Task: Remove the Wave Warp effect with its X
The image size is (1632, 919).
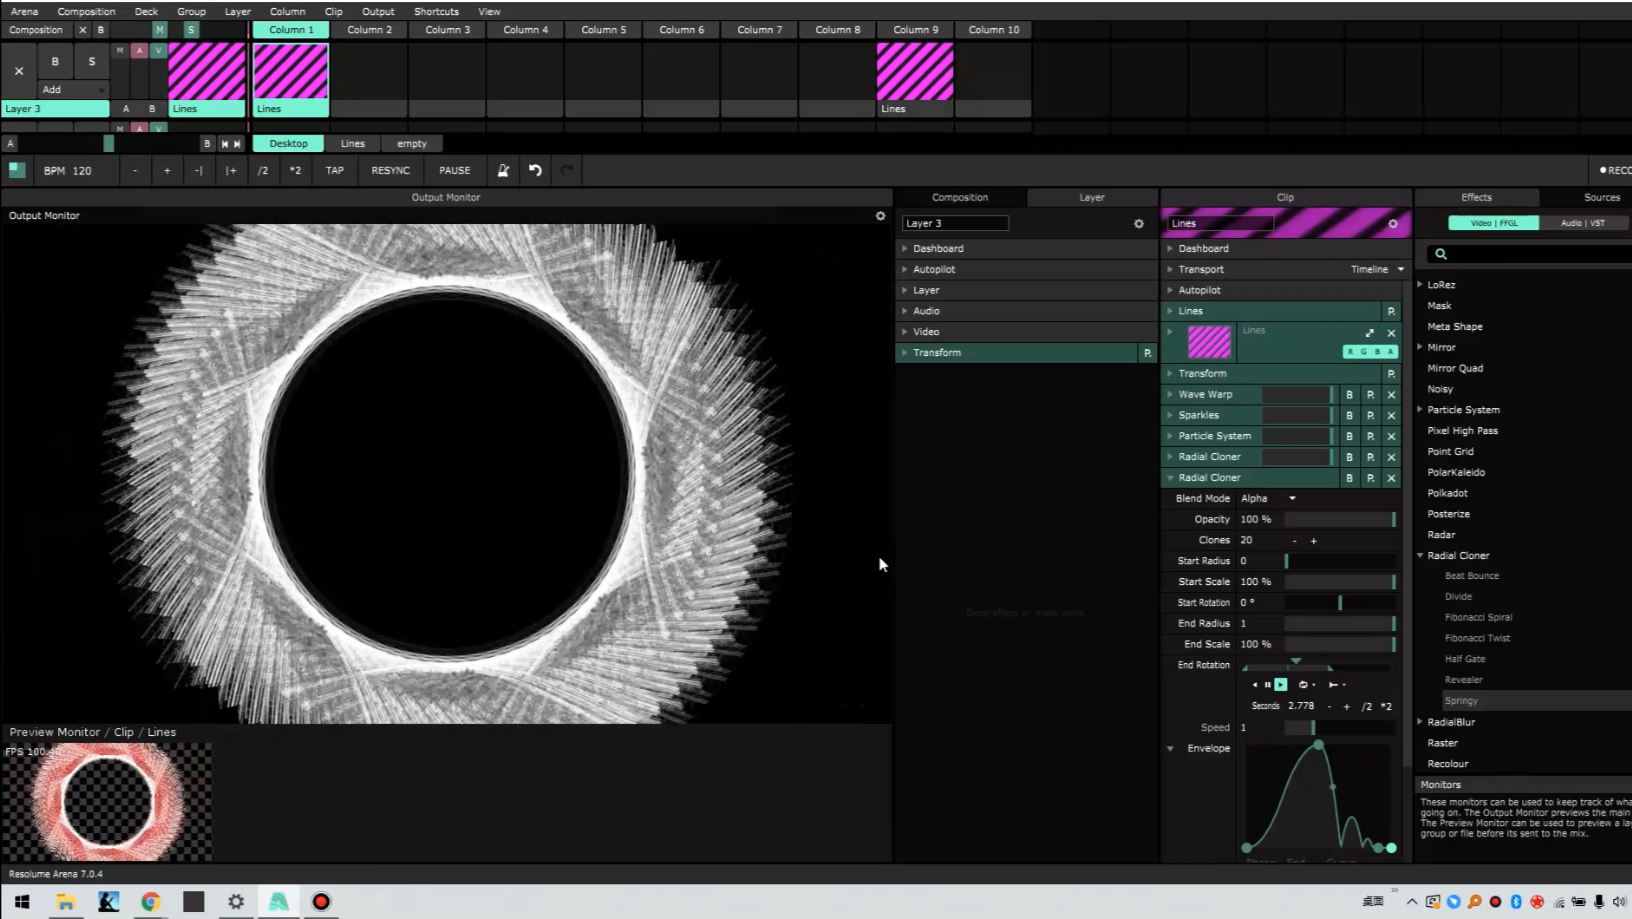Action: 1391,395
